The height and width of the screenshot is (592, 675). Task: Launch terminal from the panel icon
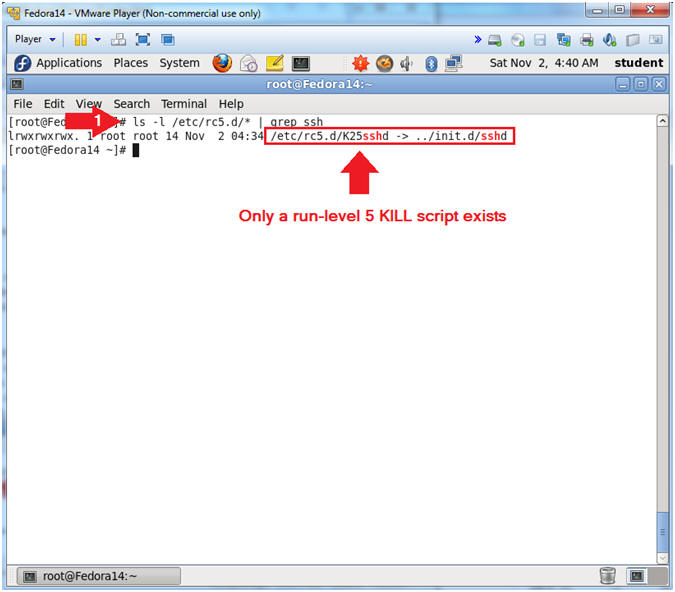click(x=300, y=64)
